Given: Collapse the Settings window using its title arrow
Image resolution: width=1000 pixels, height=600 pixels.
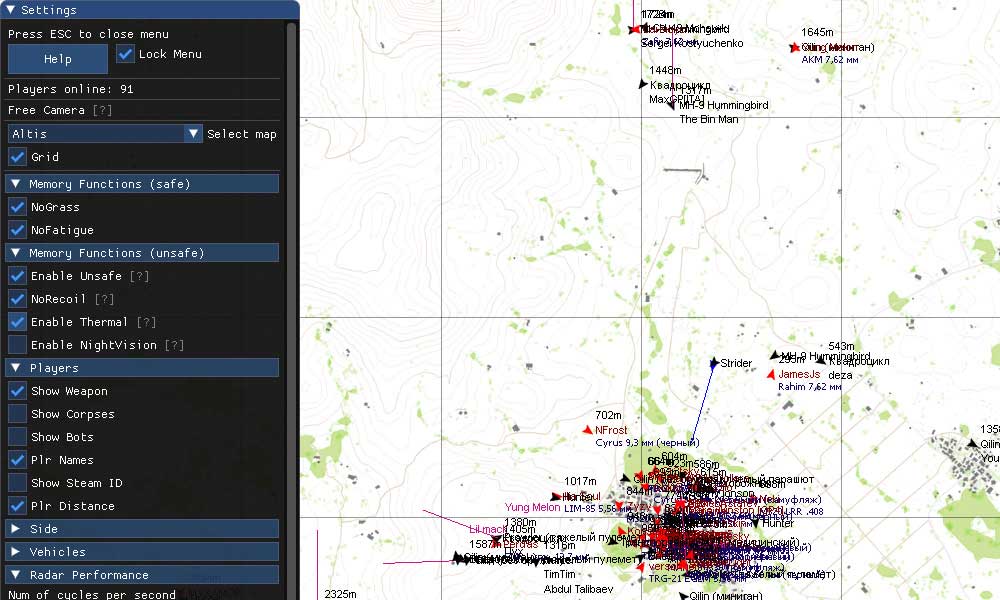Looking at the screenshot, I should pyautogui.click(x=10, y=10).
